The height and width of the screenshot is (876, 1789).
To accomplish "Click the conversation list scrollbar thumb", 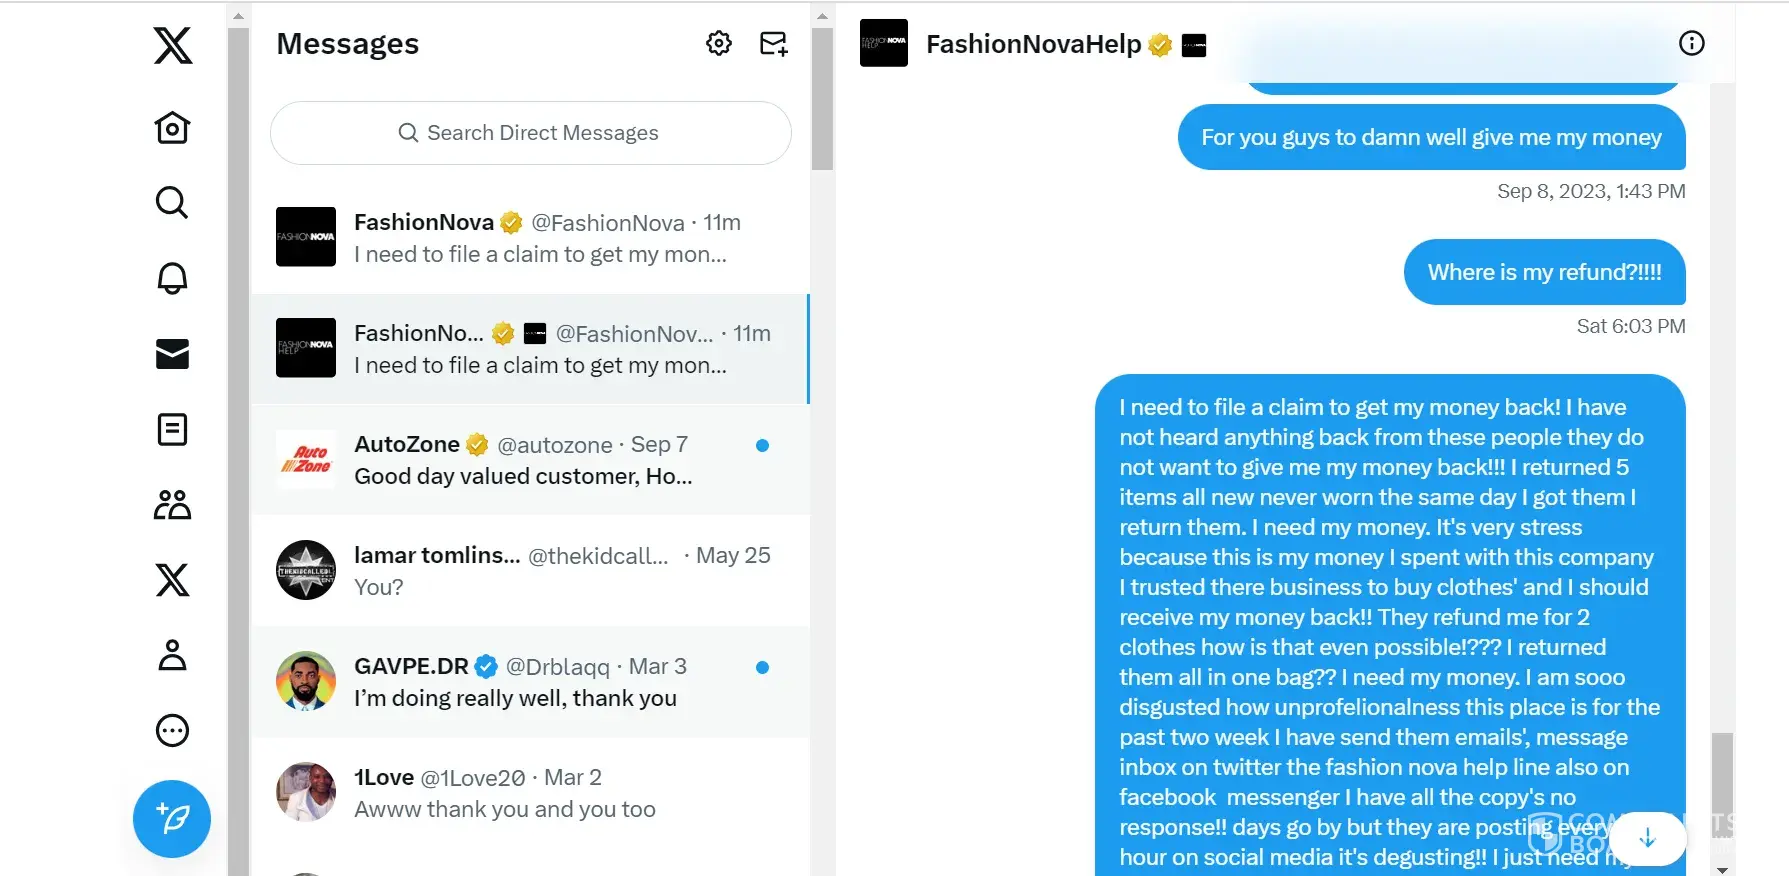I will pos(822,98).
